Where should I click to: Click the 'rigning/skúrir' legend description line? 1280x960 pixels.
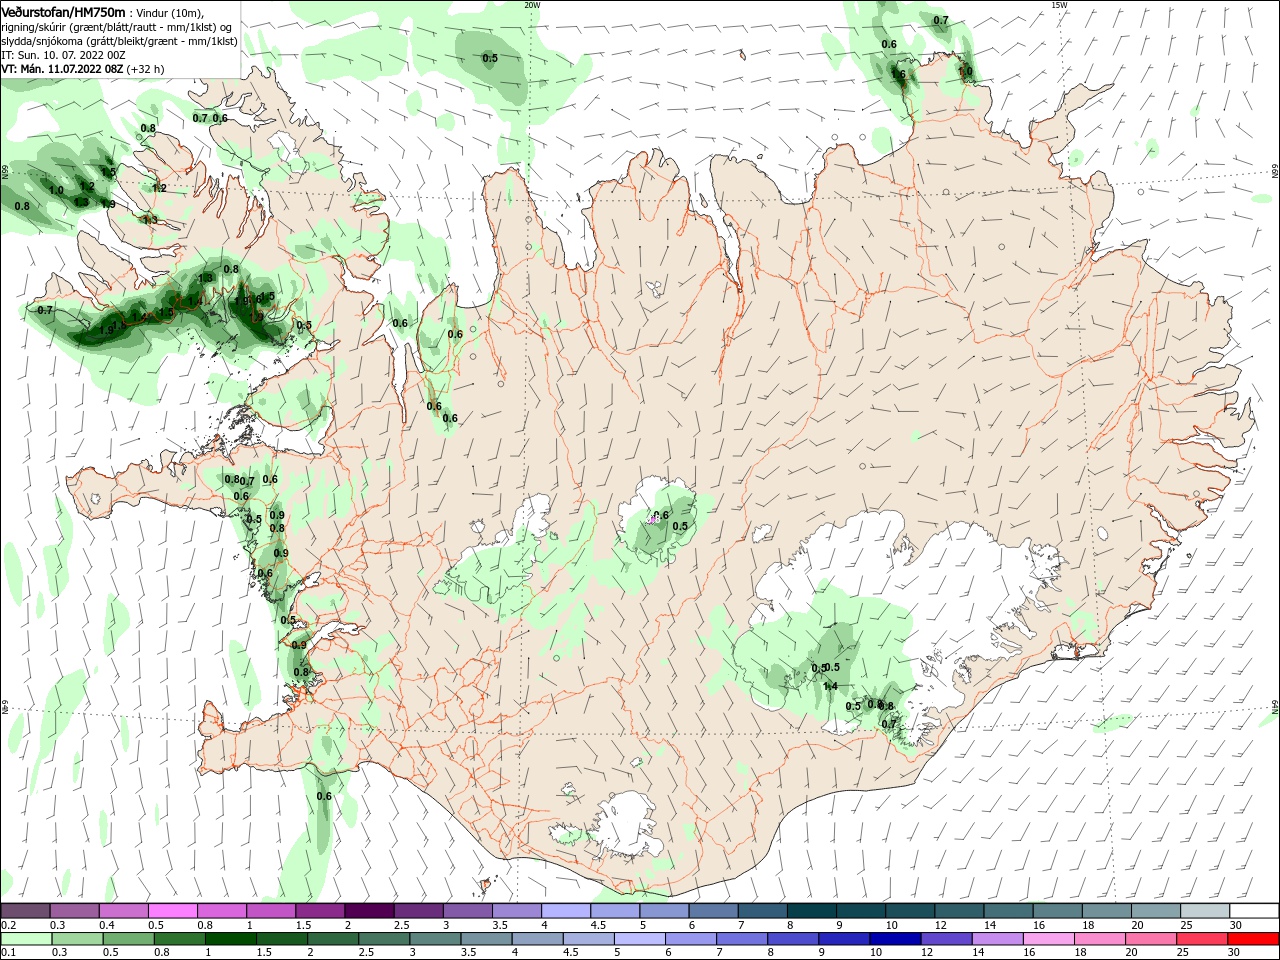pos(116,27)
